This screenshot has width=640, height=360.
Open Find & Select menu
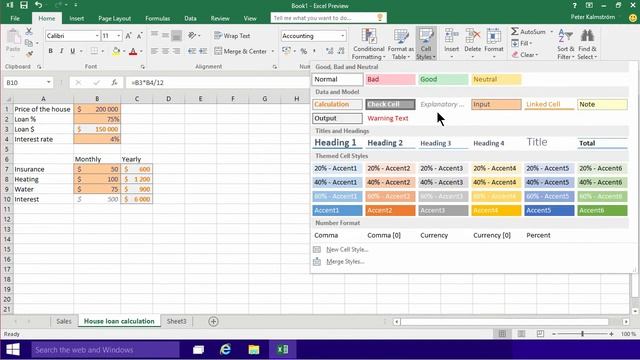coord(587,44)
